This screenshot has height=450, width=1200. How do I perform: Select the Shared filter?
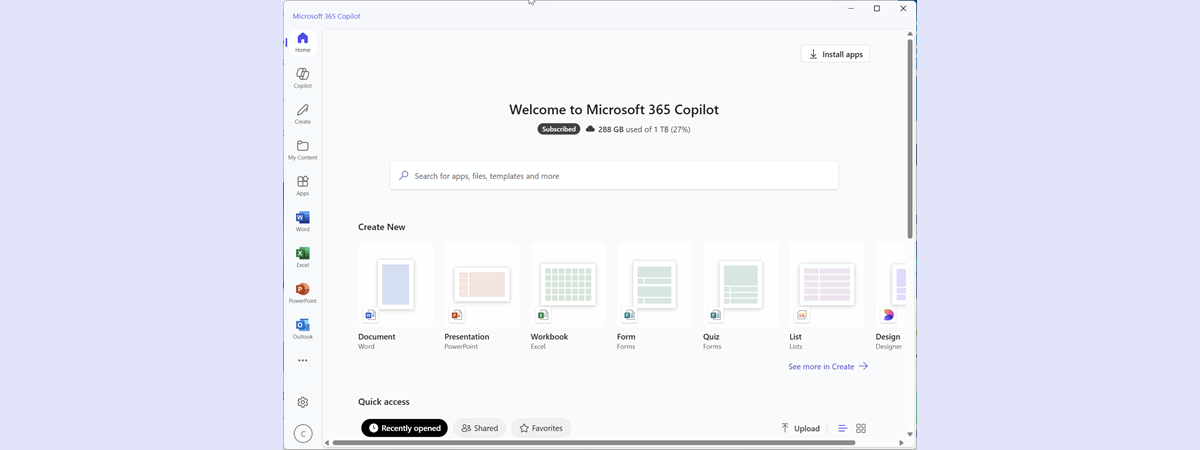point(479,428)
